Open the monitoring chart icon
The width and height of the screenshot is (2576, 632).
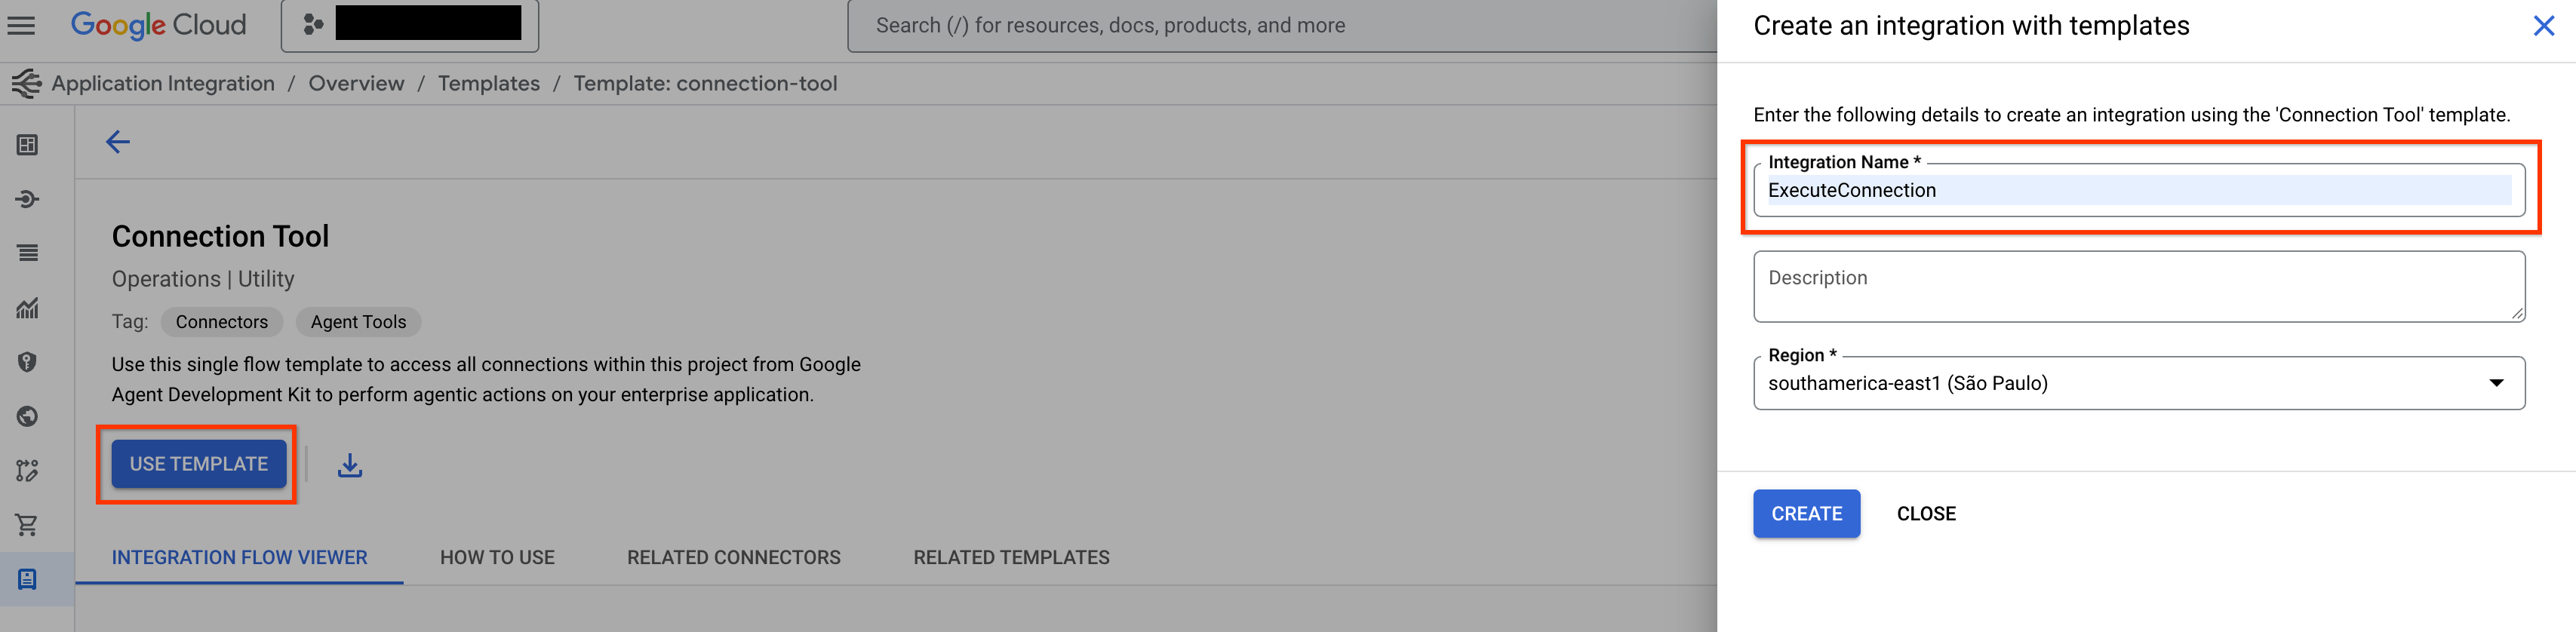(27, 309)
